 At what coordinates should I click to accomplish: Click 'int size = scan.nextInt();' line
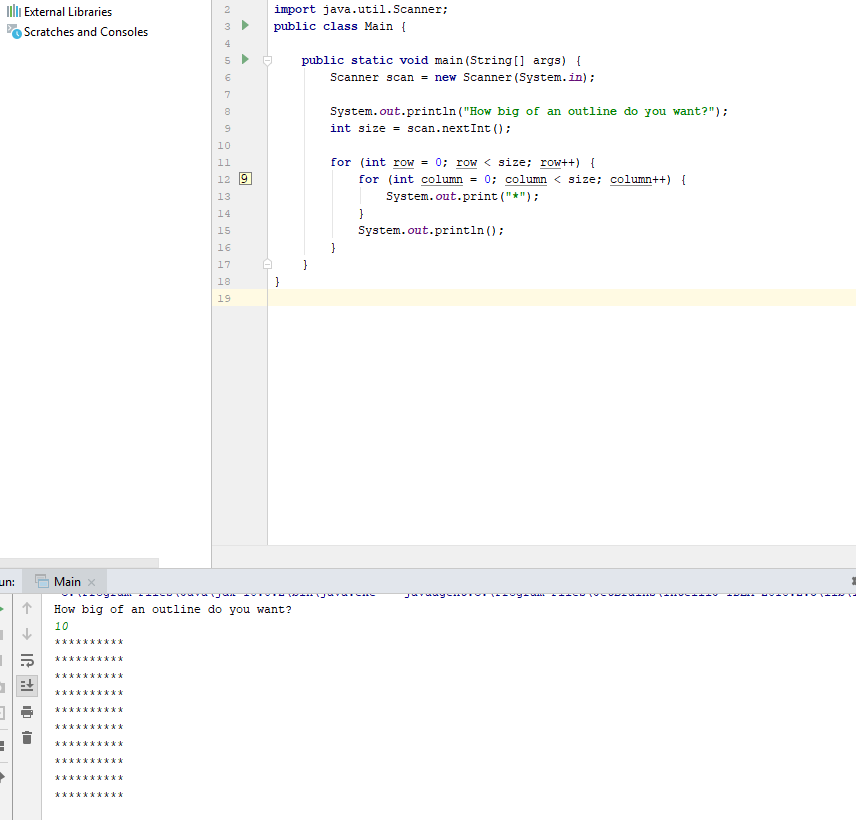(420, 128)
